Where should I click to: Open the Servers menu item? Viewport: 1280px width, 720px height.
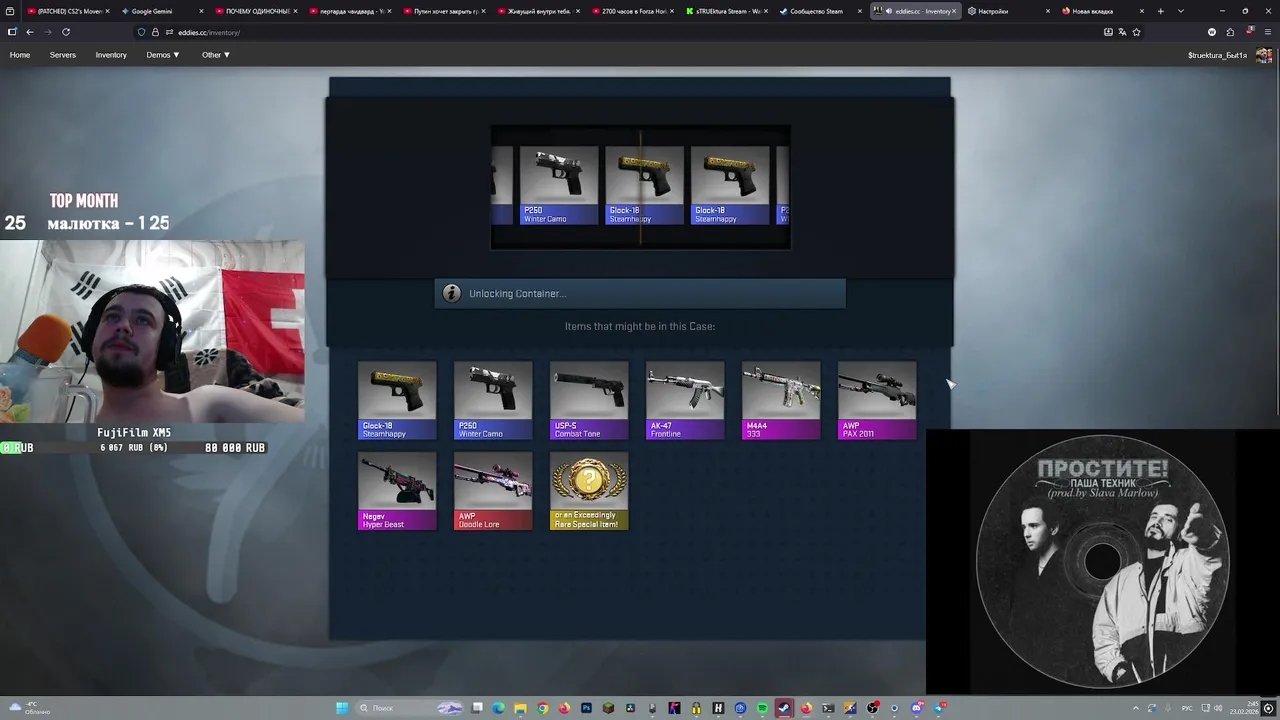[63, 55]
